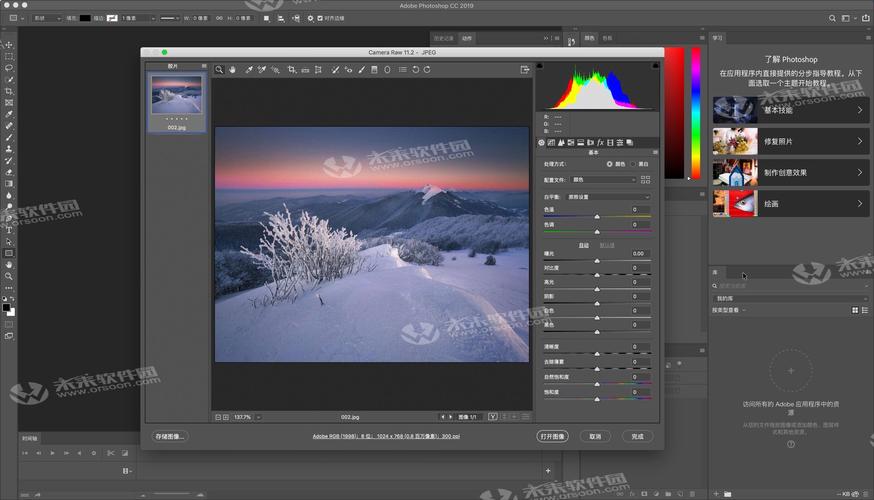The image size is (874, 500).
Task: Open the profile browser grid icon
Action: pos(645,179)
